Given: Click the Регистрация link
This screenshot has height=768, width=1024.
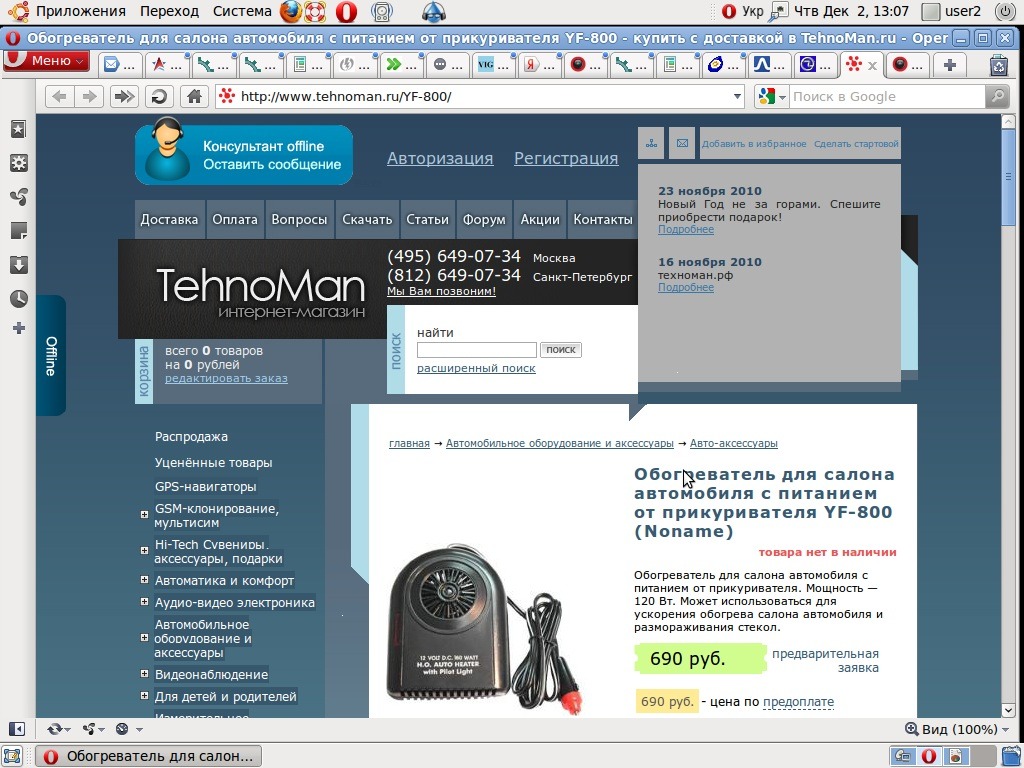Looking at the screenshot, I should click(566, 158).
